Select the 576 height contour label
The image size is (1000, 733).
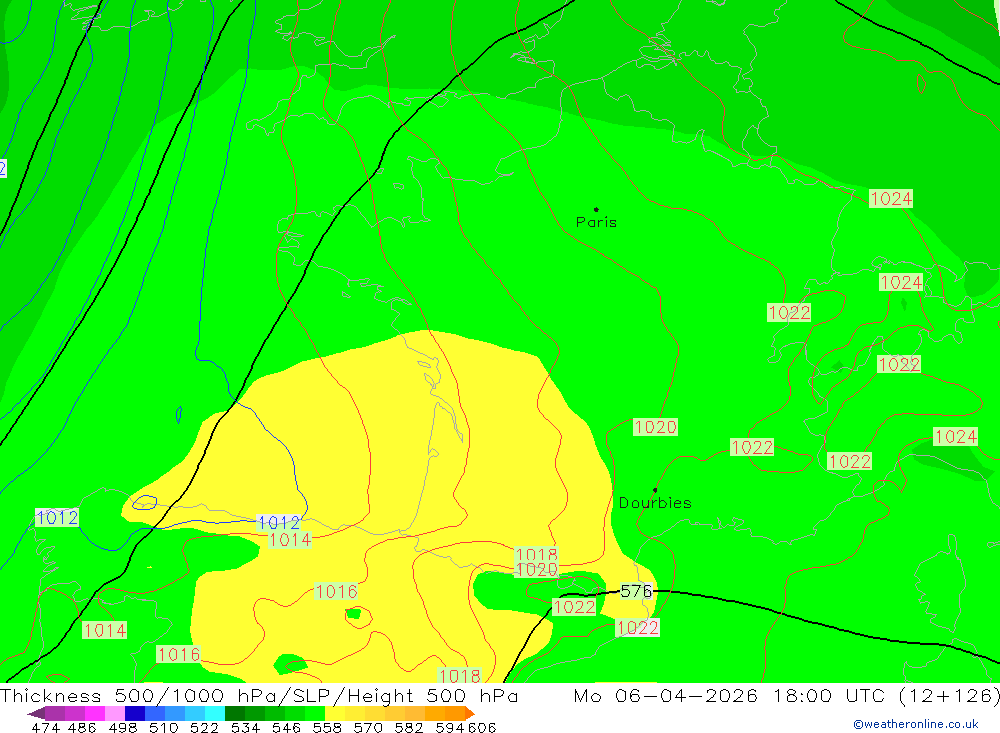[x=636, y=591]
